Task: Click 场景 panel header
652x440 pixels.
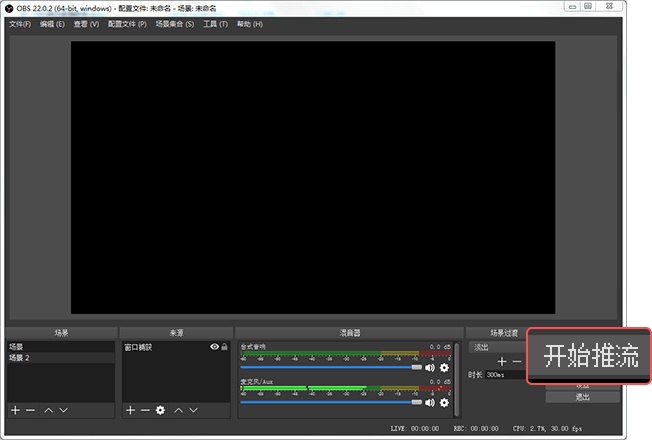Action: click(x=62, y=333)
